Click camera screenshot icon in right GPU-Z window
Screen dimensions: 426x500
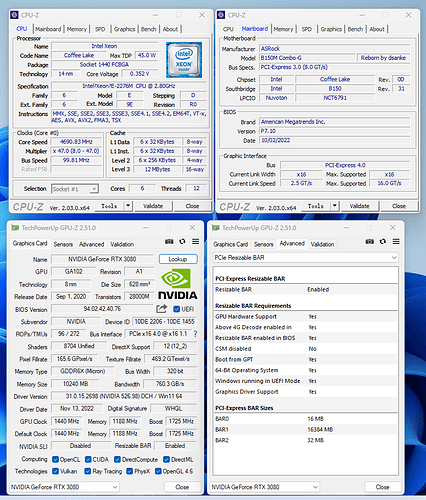point(369,241)
